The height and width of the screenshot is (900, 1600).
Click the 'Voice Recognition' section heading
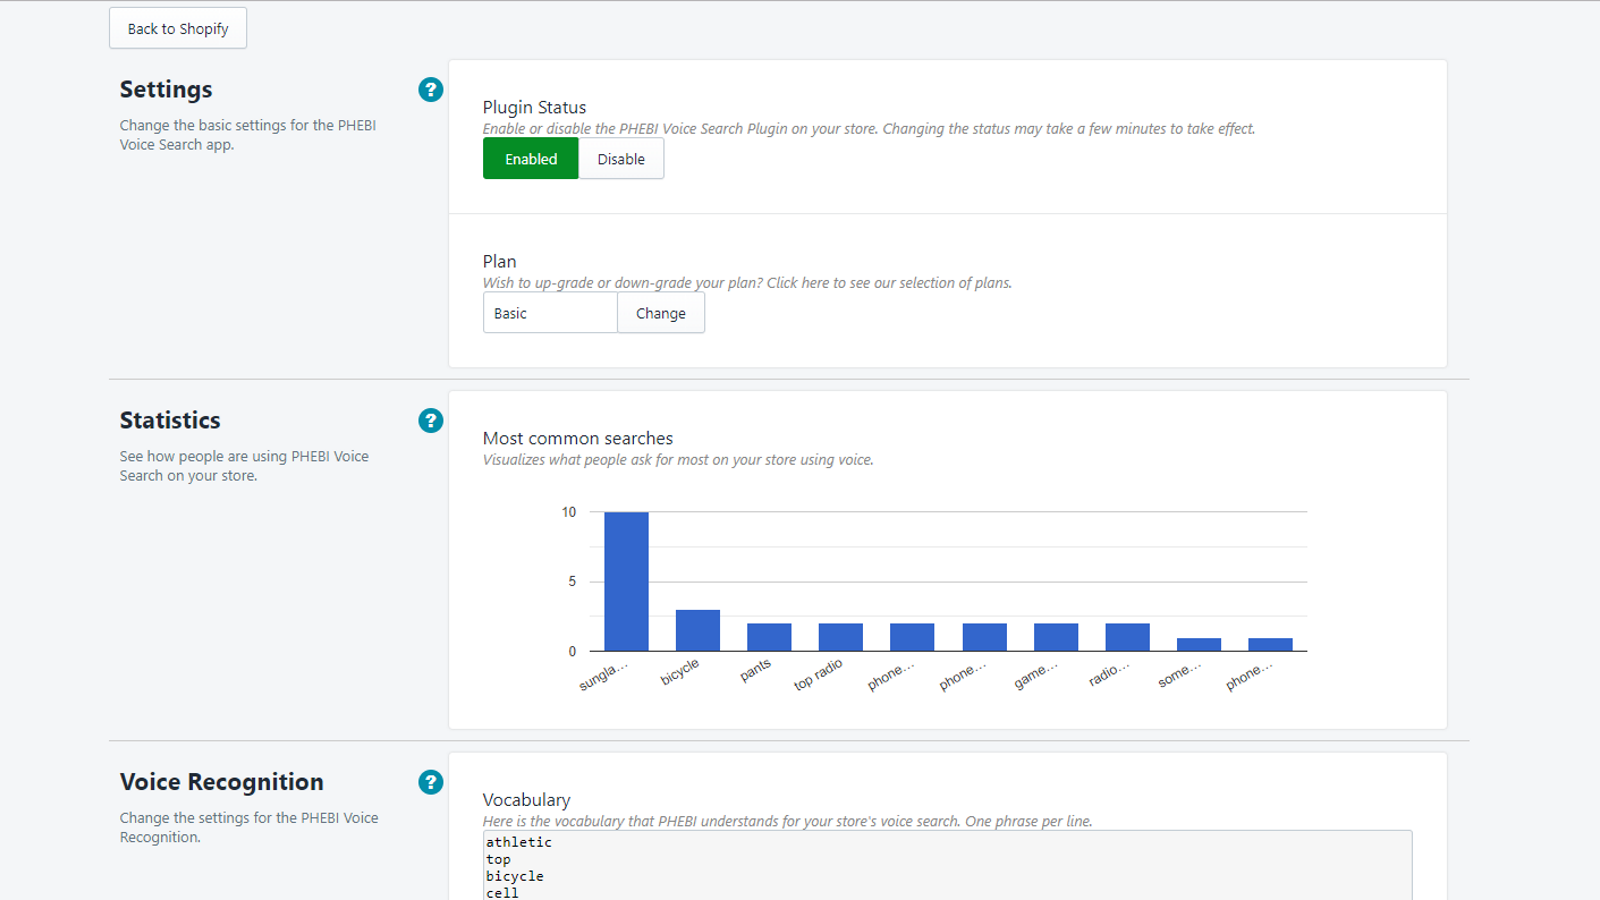tap(222, 782)
